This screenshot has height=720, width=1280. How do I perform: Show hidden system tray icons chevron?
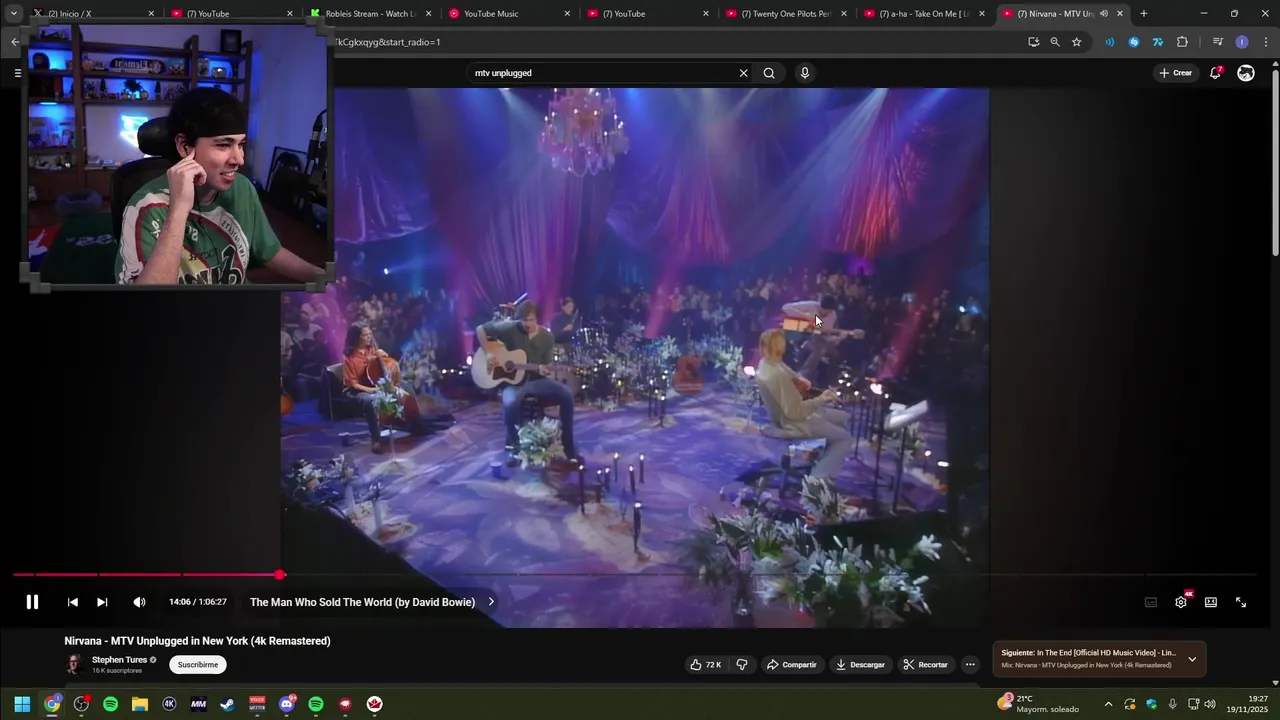coord(1108,704)
